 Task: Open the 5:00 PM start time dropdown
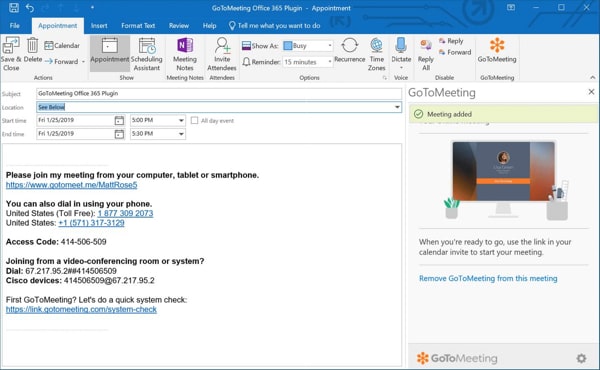tap(181, 121)
